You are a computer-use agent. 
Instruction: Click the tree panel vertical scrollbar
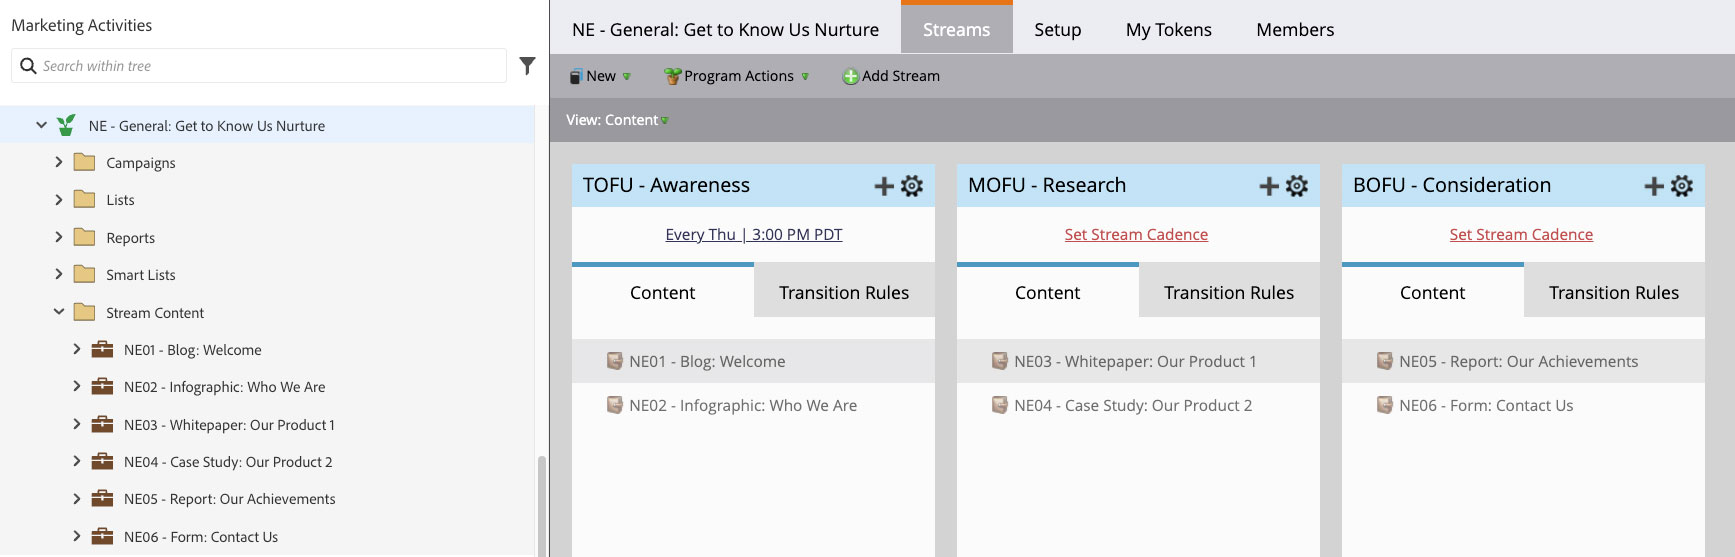[542, 505]
